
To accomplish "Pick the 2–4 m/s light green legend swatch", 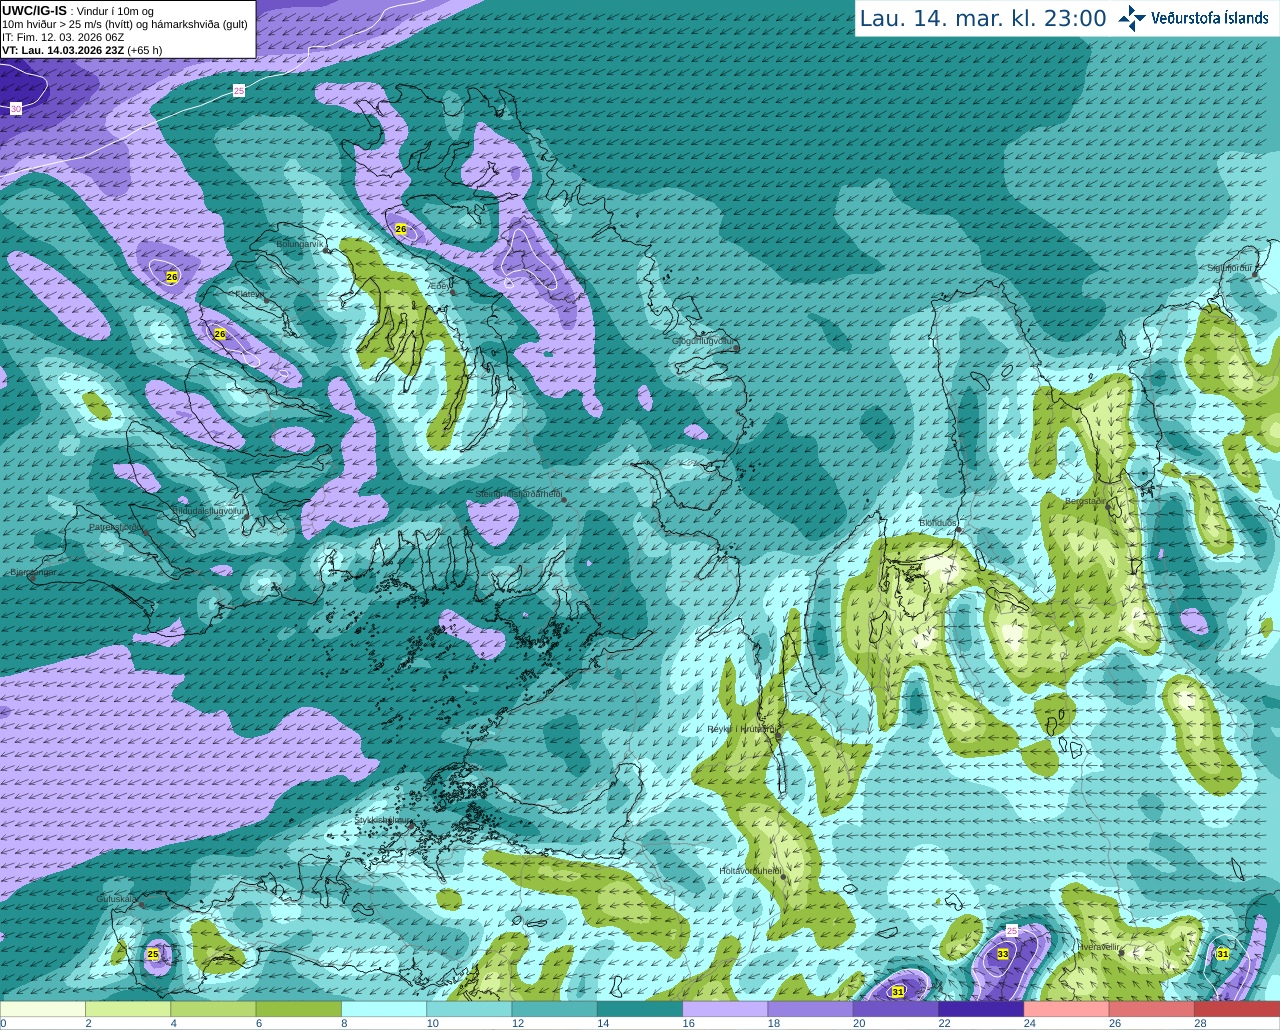I will tap(128, 1009).
